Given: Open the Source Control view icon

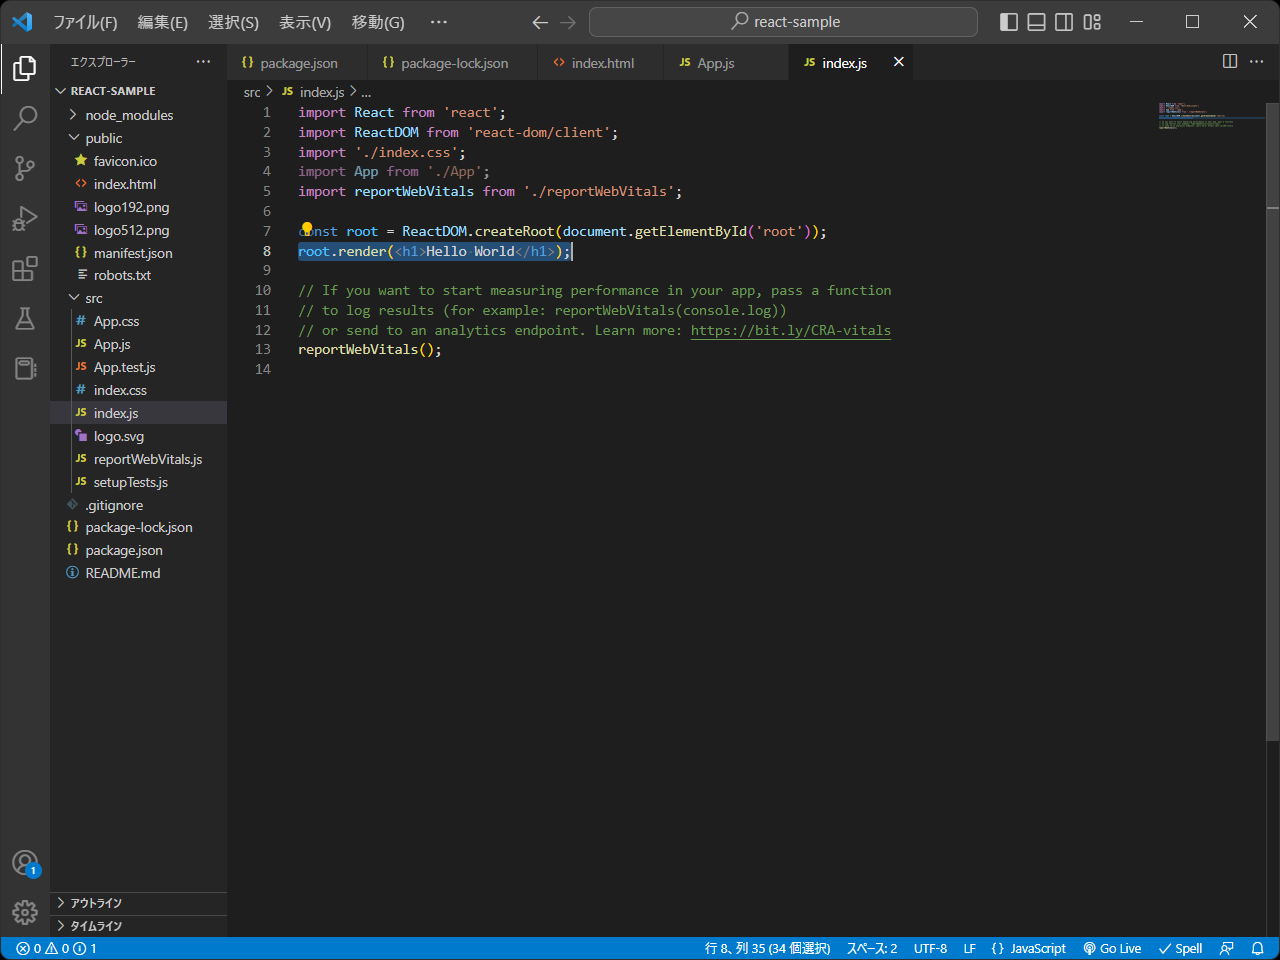Looking at the screenshot, I should pyautogui.click(x=25, y=168).
